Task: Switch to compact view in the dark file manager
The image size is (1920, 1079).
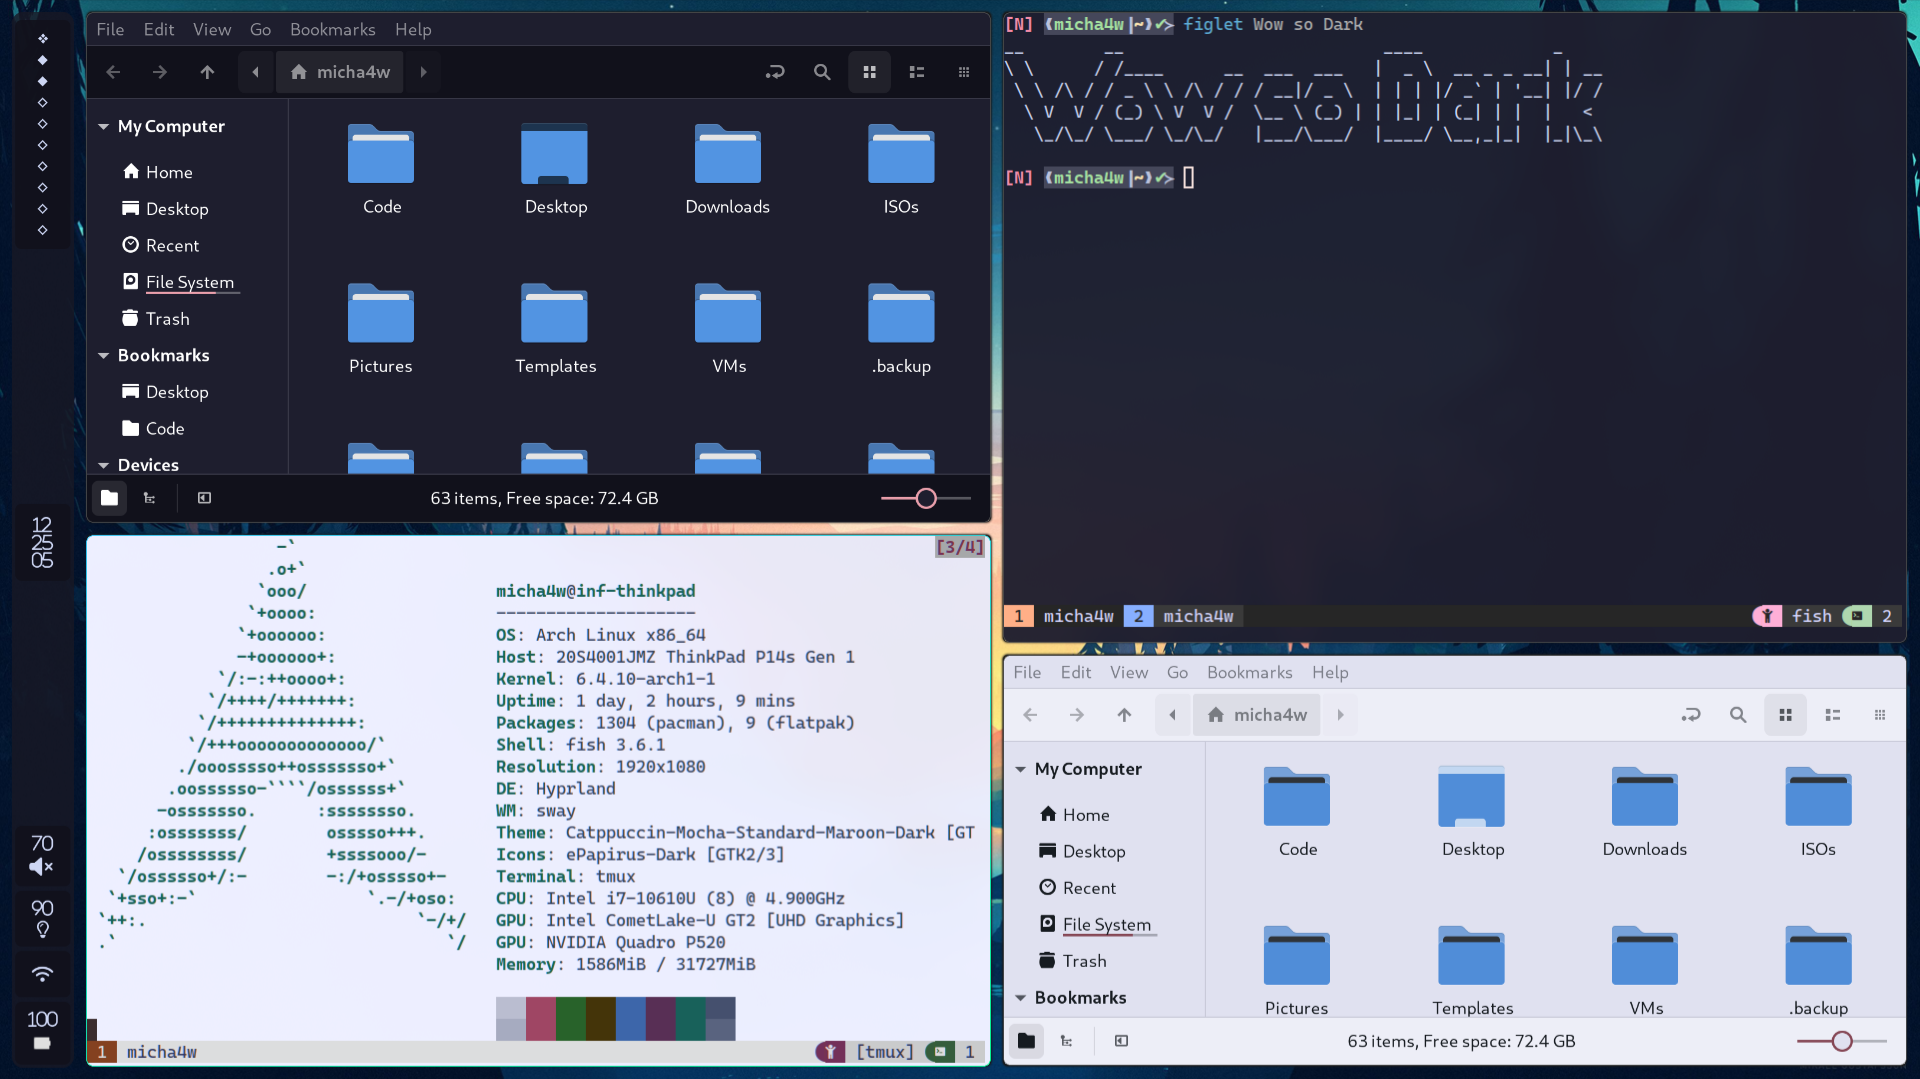Action: tap(964, 72)
